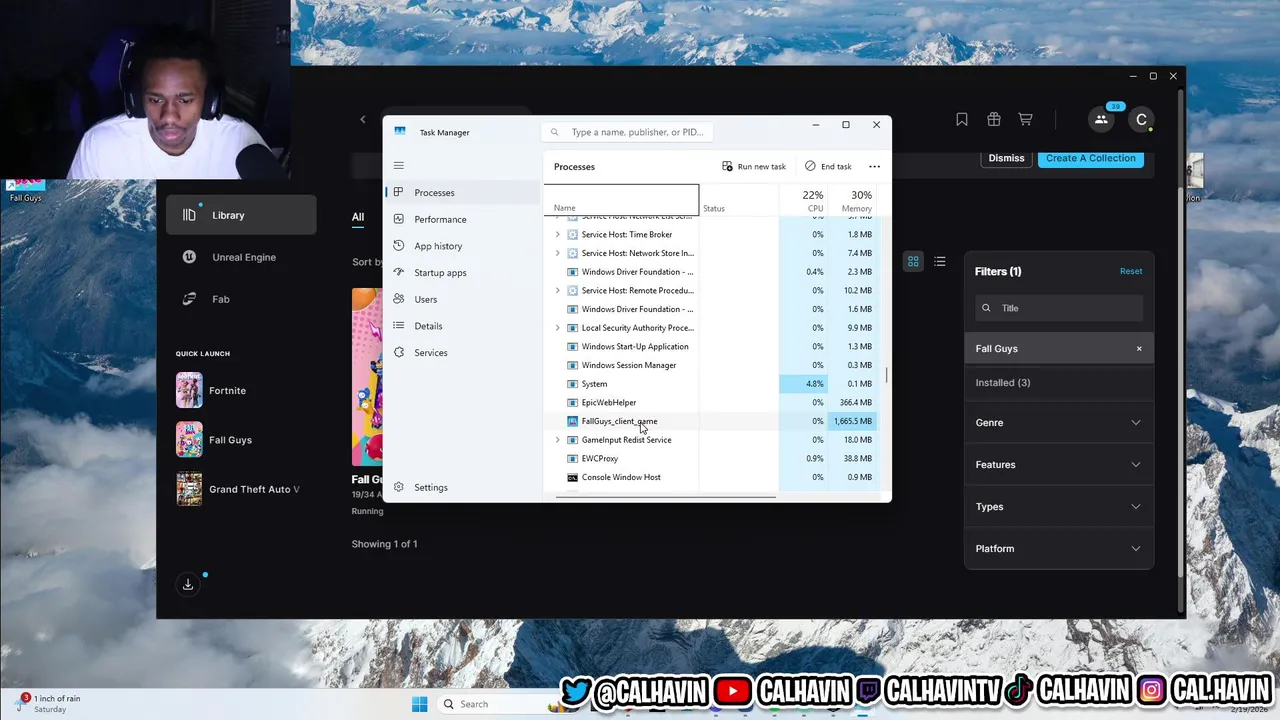This screenshot has width=1280, height=720.
Task: Expand Local Security Authority Process row
Action: [557, 328]
